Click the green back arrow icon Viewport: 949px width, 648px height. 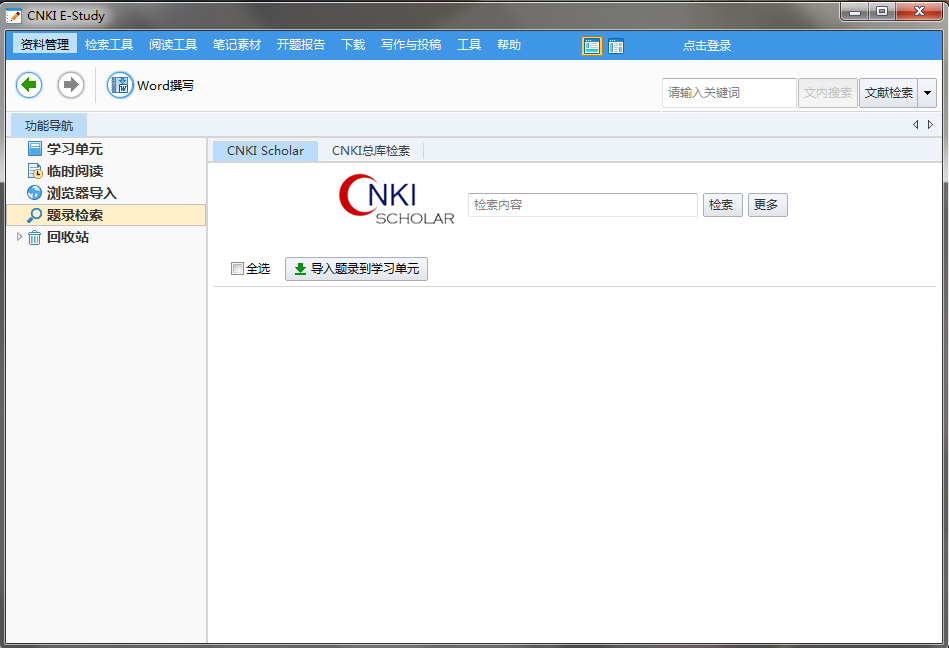point(29,85)
